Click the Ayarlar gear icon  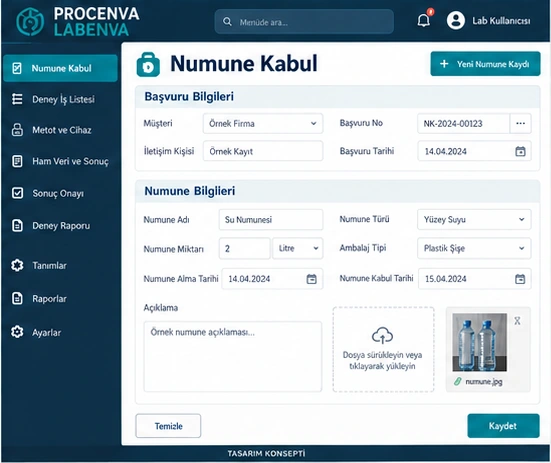click(17, 332)
